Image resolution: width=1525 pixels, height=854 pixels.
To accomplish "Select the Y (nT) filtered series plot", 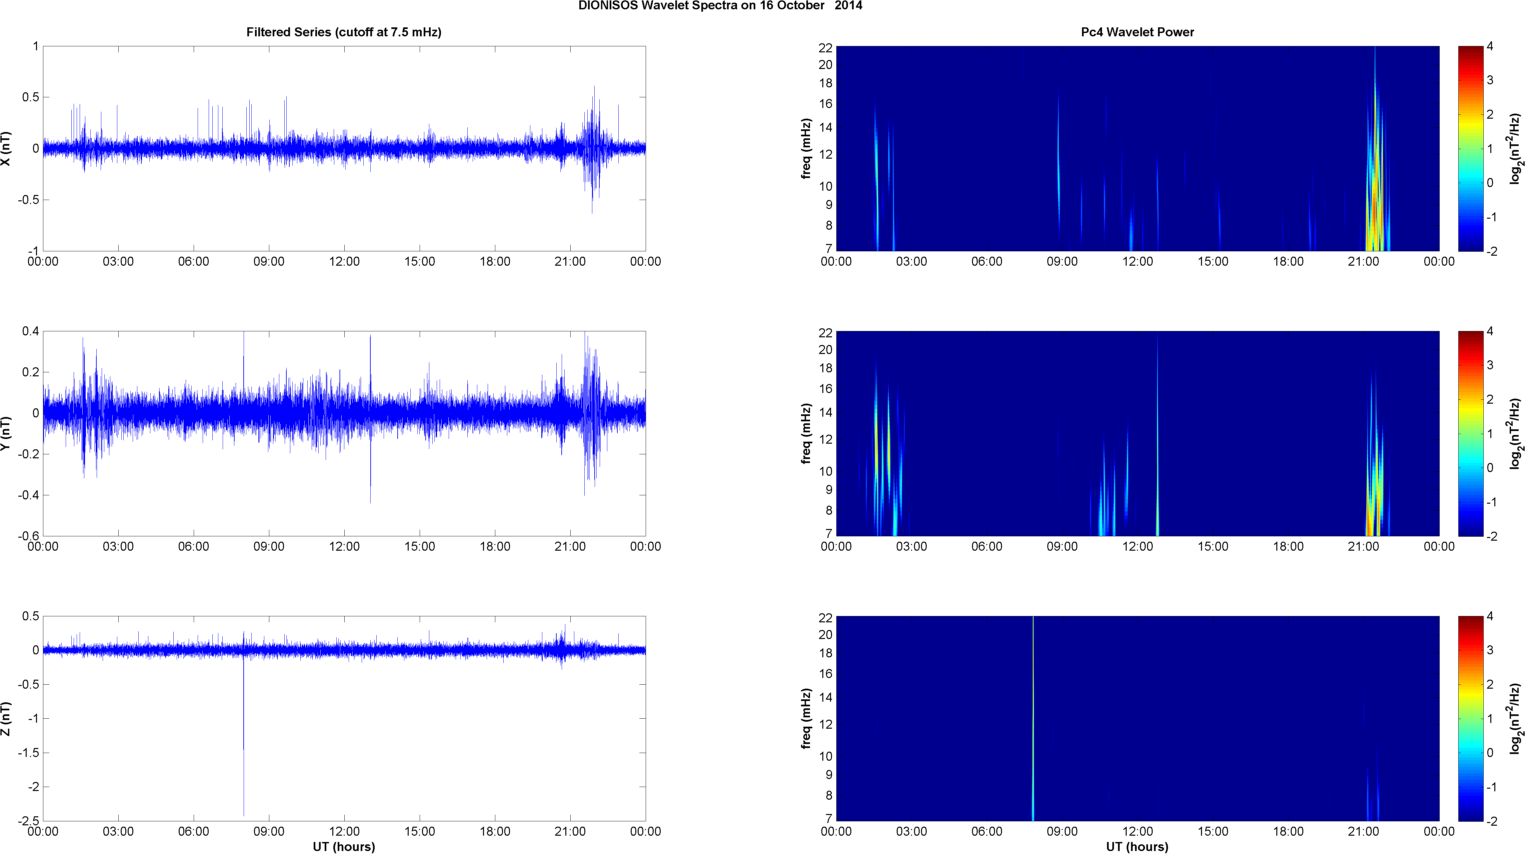I will click(344, 433).
